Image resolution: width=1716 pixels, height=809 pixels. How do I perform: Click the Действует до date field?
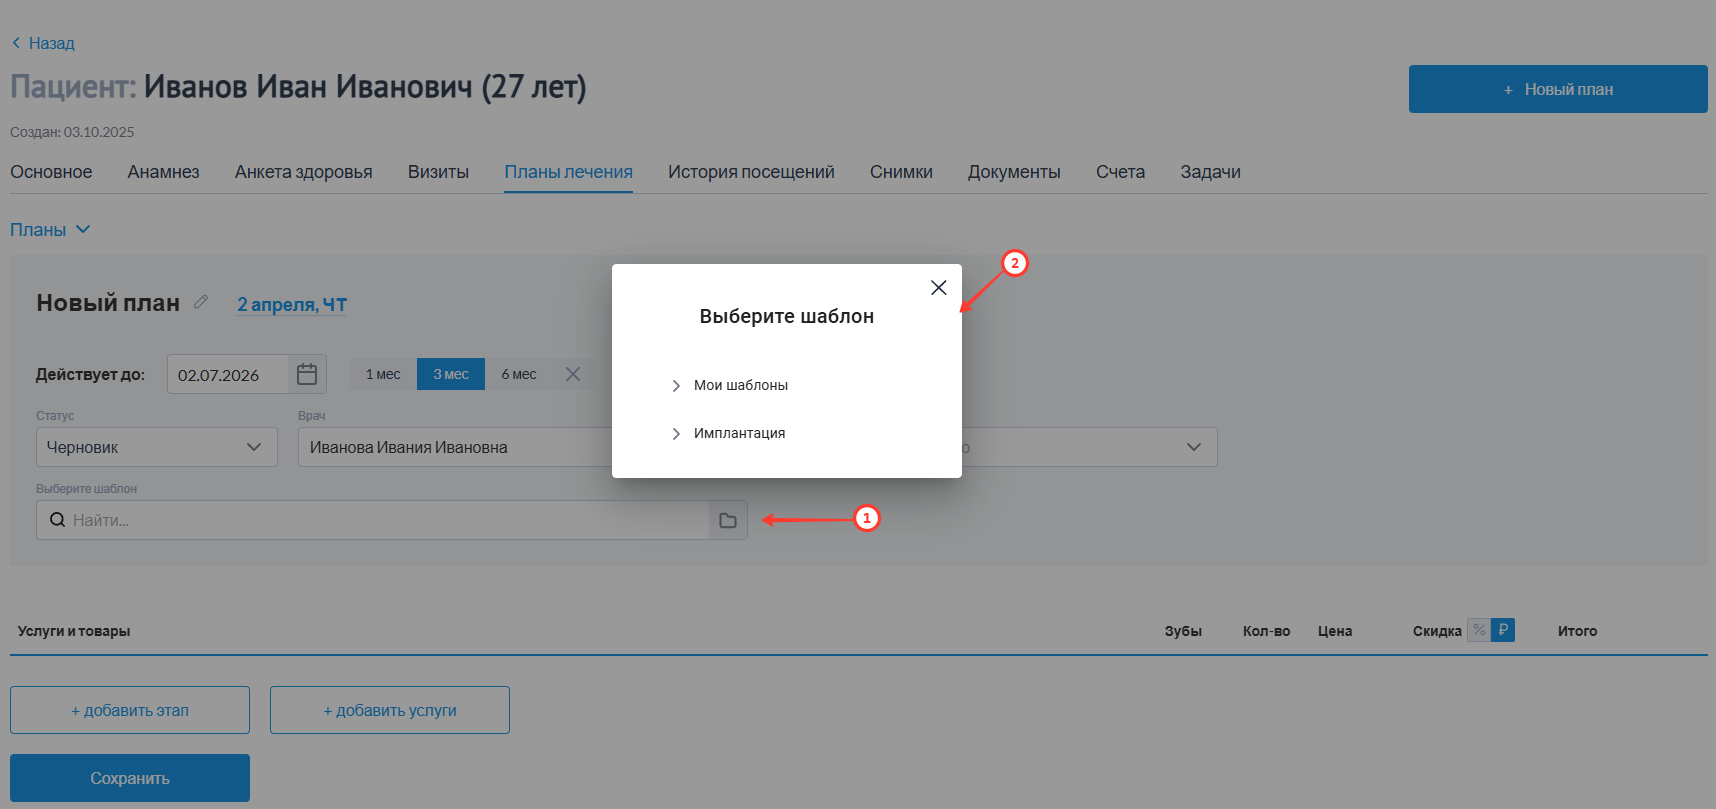[228, 375]
